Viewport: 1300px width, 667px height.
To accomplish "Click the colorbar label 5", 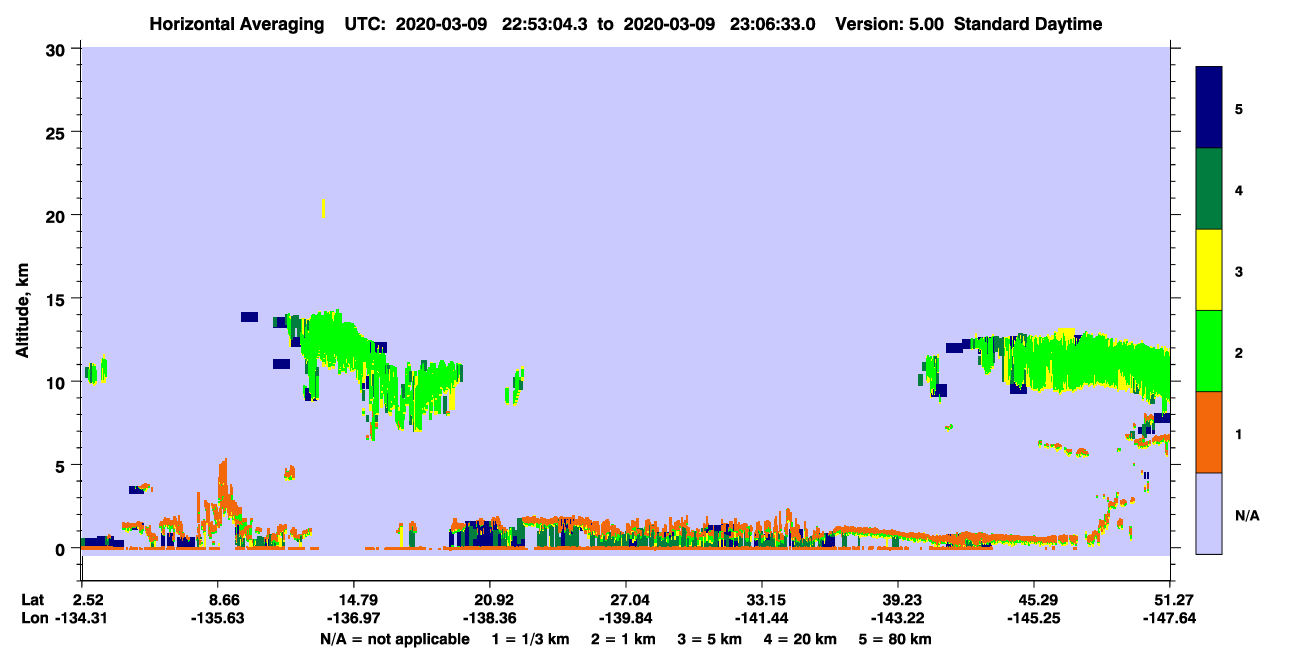I will (x=1239, y=108).
